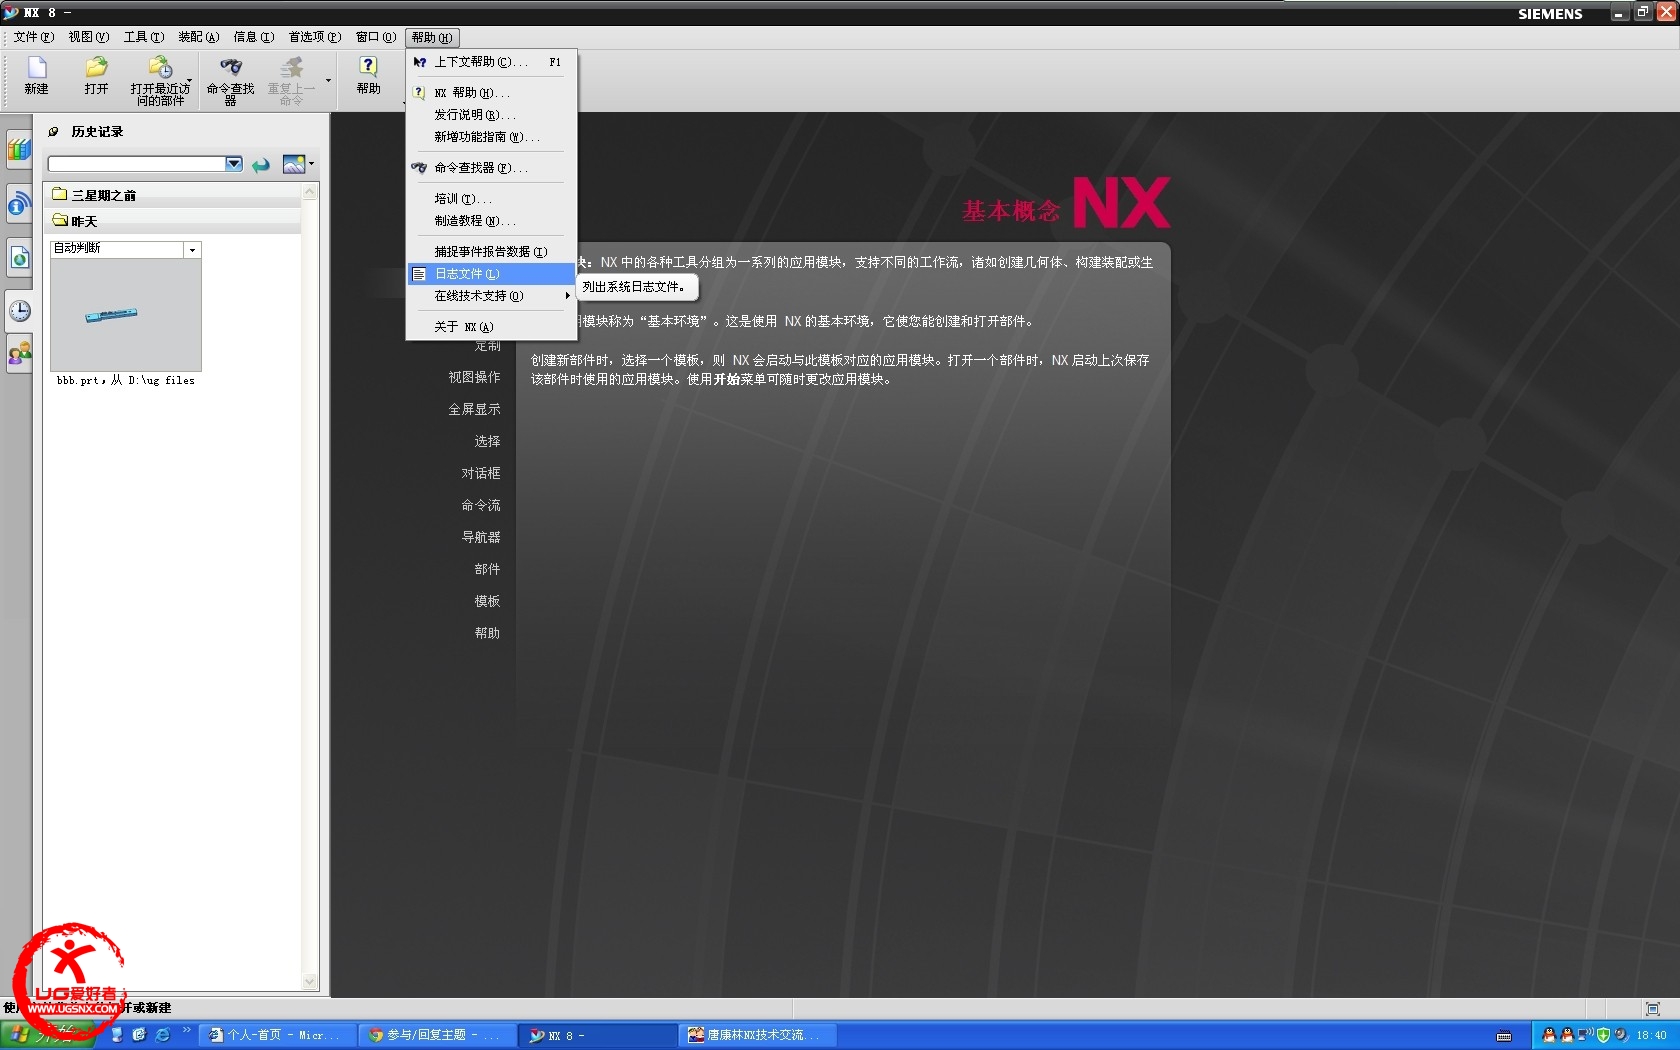
Task: Click the pin icon beside 历史记录
Action: pos(54,131)
